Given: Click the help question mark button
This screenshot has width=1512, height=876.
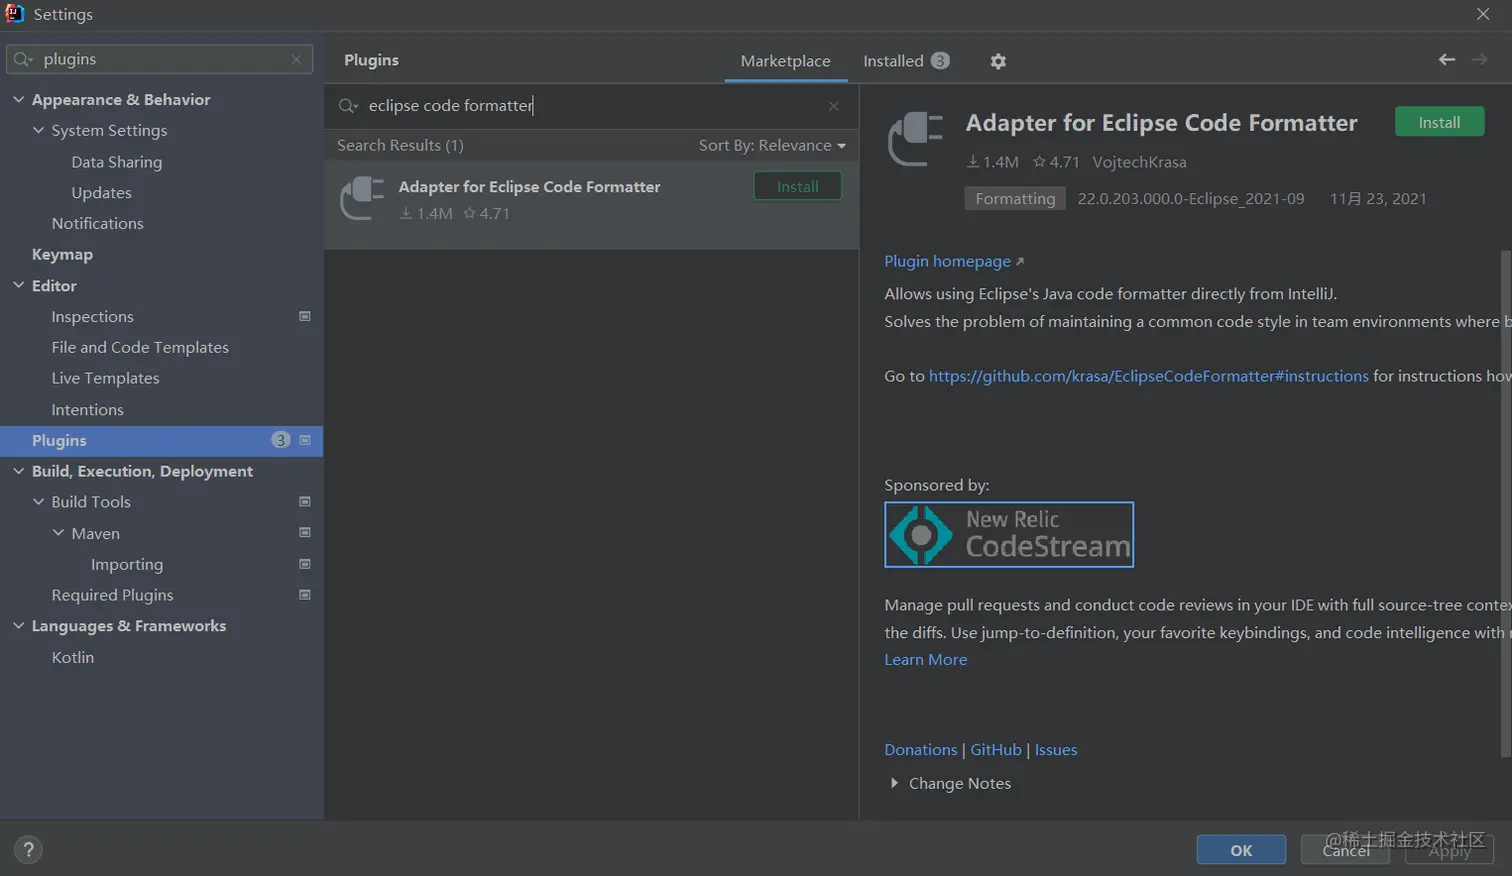Looking at the screenshot, I should pos(28,850).
